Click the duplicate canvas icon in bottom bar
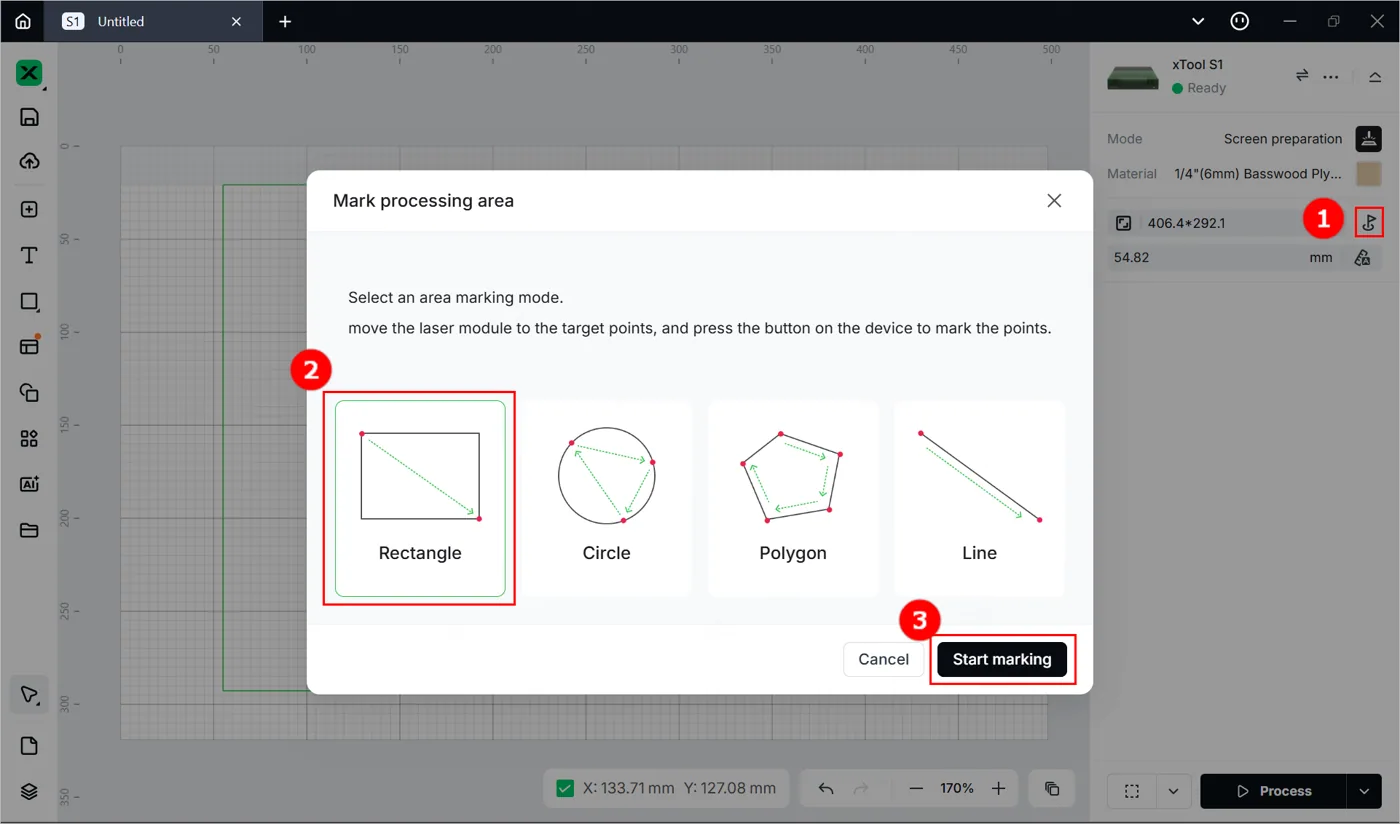The height and width of the screenshot is (824, 1400). [x=1052, y=789]
